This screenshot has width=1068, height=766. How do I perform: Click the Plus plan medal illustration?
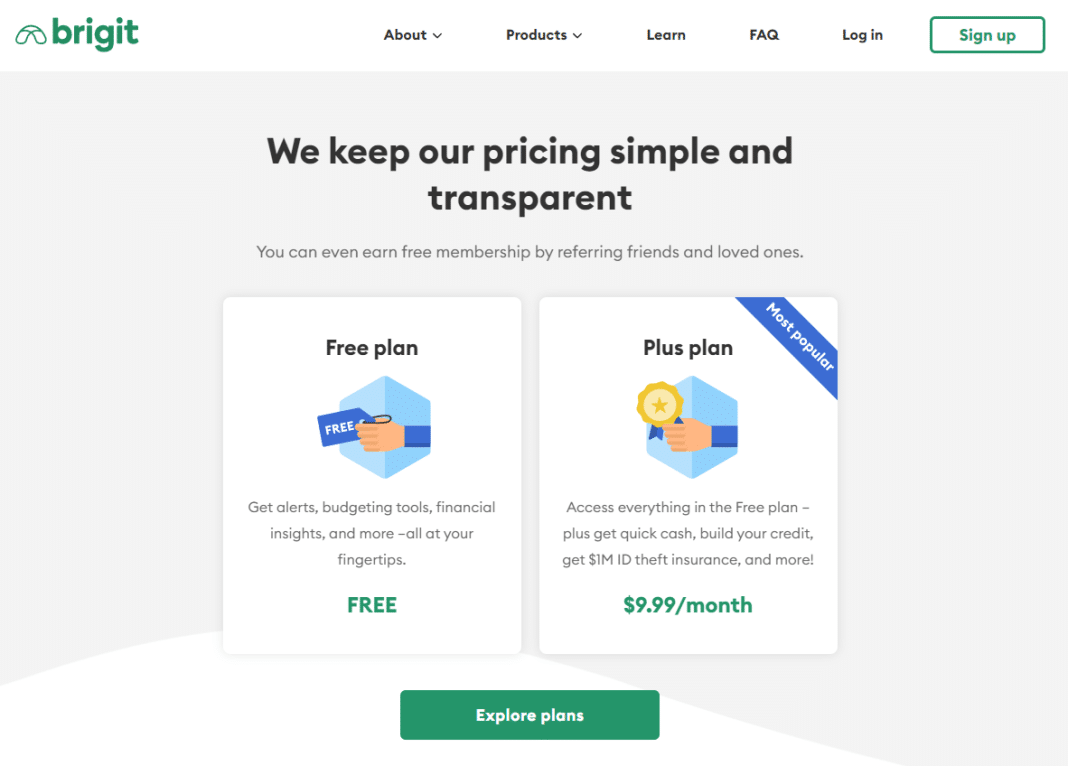pyautogui.click(x=687, y=427)
